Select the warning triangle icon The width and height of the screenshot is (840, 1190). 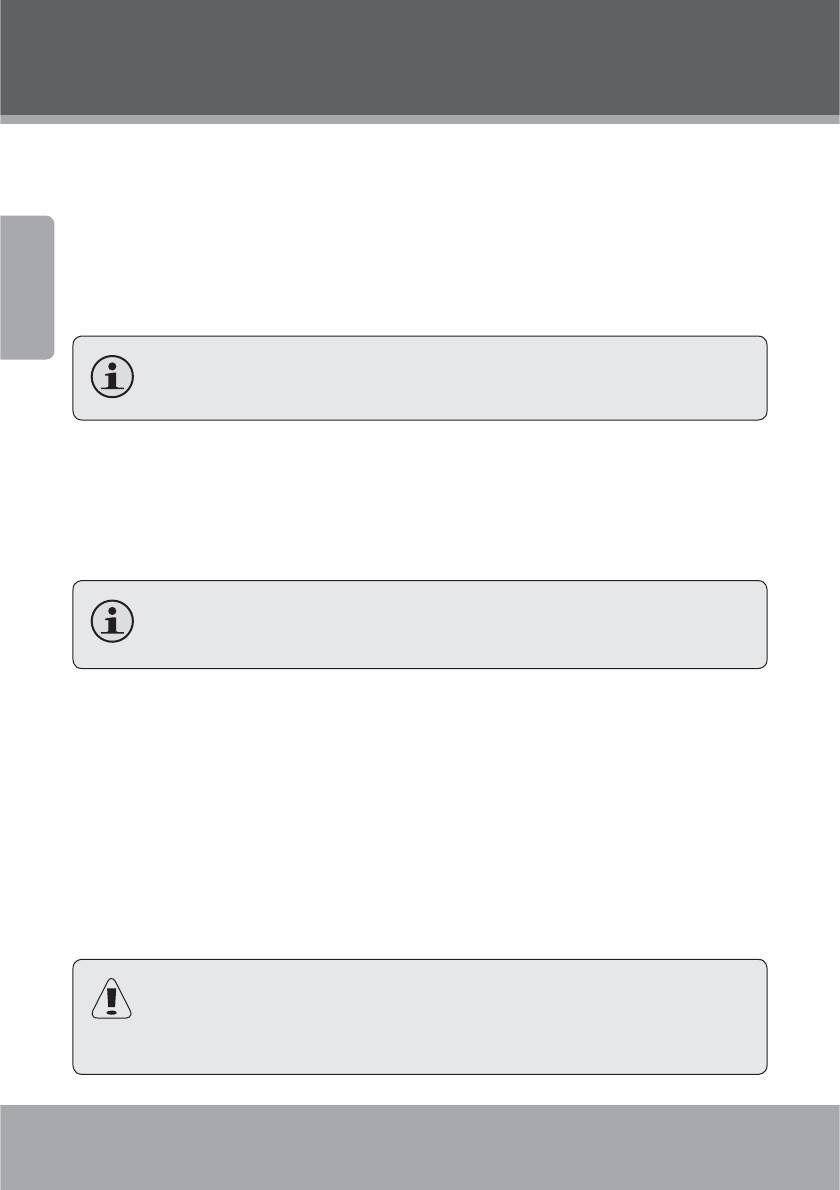[x=112, y=998]
